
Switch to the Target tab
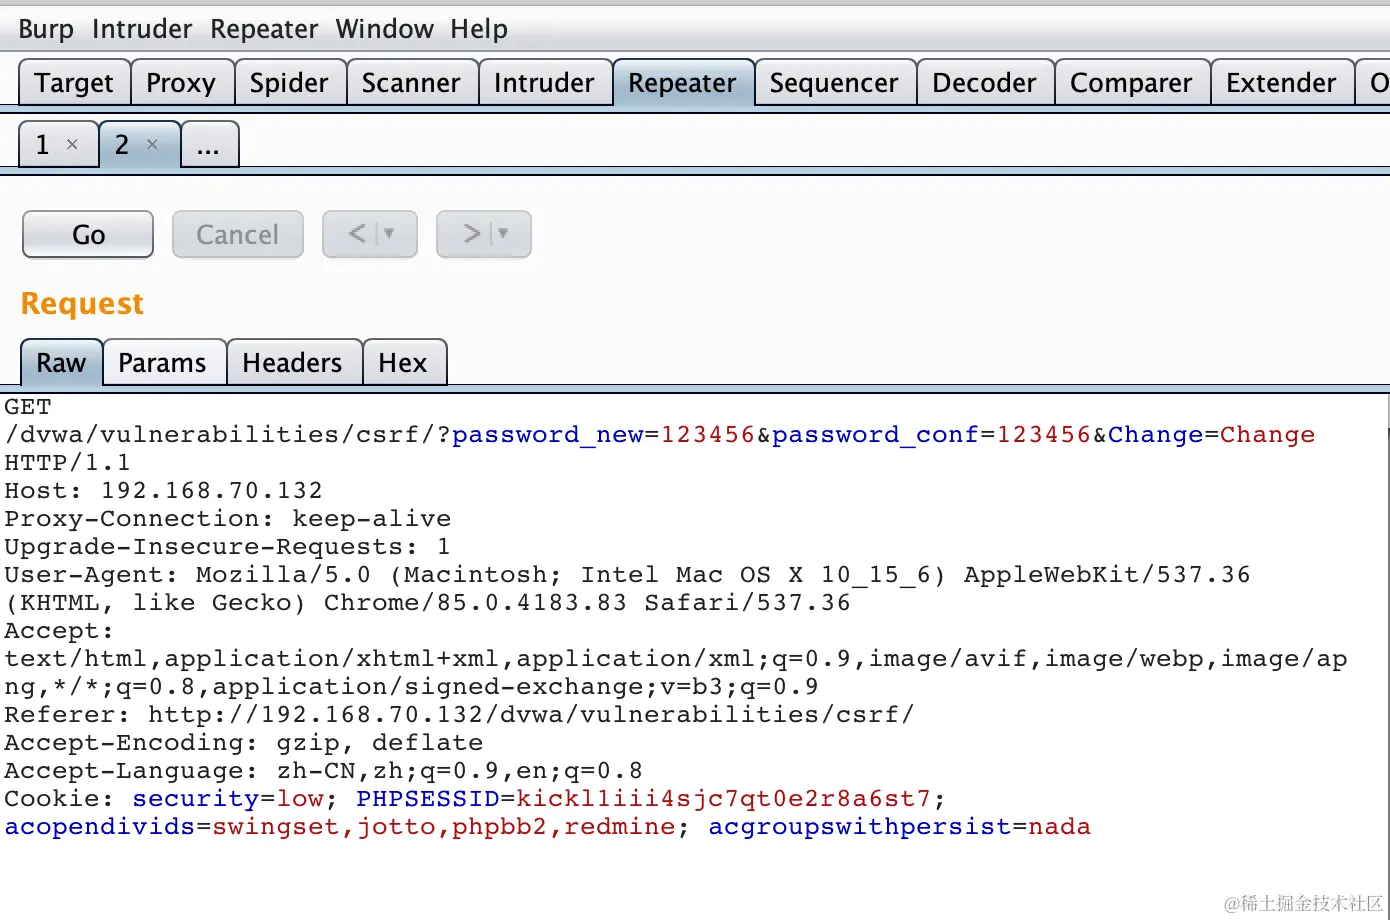[74, 82]
